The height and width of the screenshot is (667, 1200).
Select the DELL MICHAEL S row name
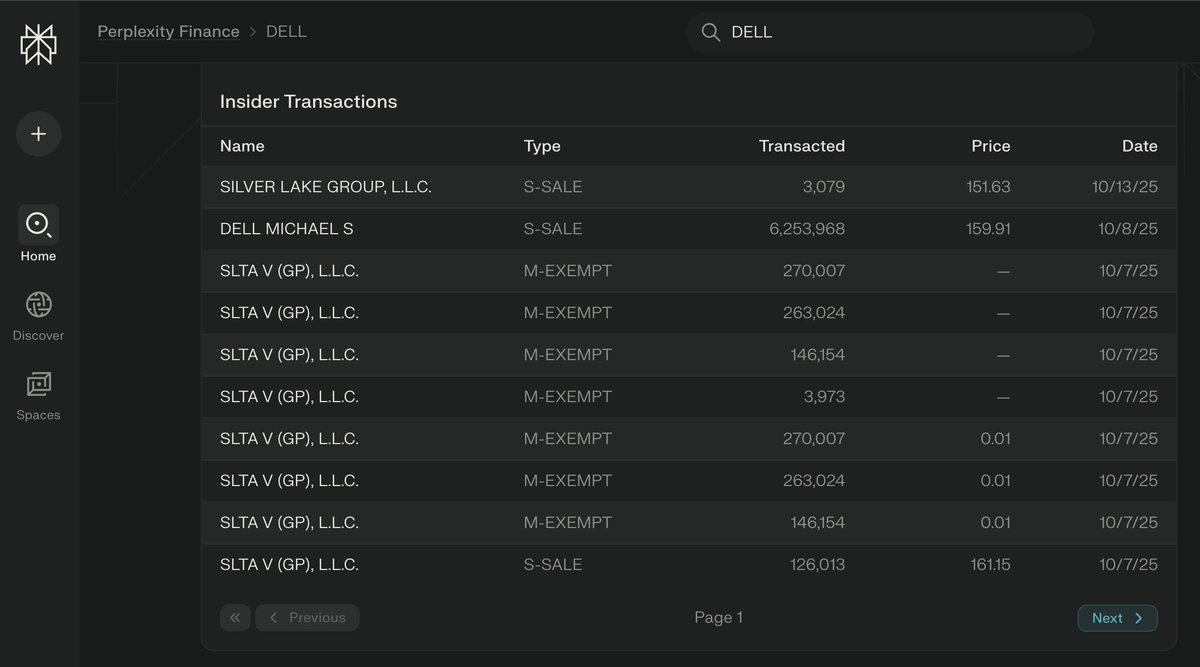pos(286,229)
